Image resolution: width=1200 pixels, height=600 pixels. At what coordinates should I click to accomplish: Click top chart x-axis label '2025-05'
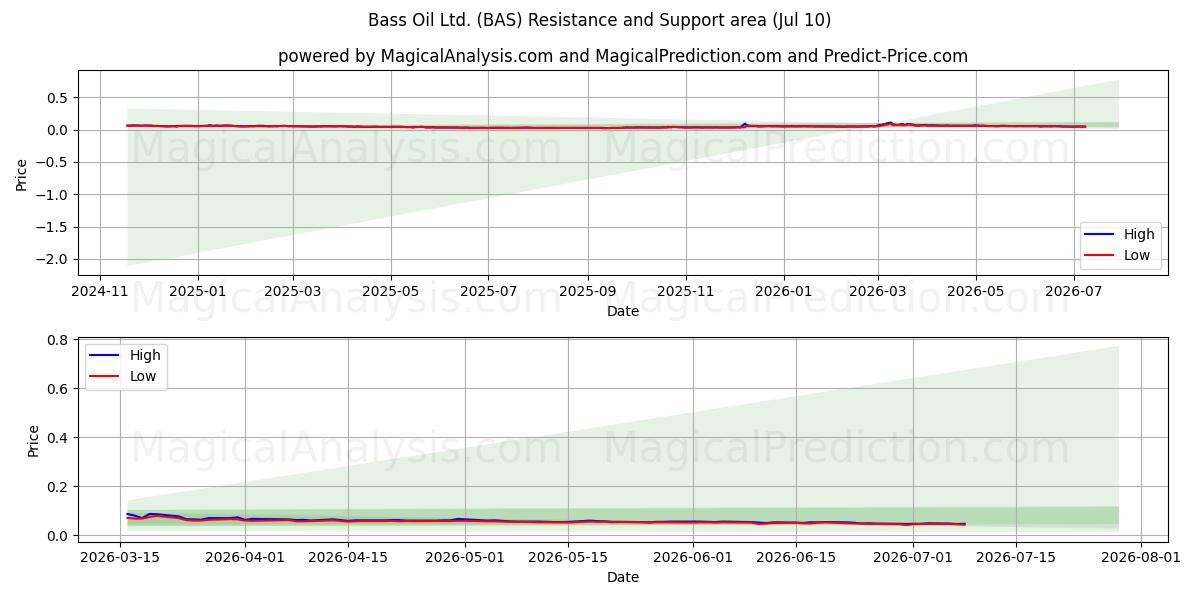[x=390, y=291]
